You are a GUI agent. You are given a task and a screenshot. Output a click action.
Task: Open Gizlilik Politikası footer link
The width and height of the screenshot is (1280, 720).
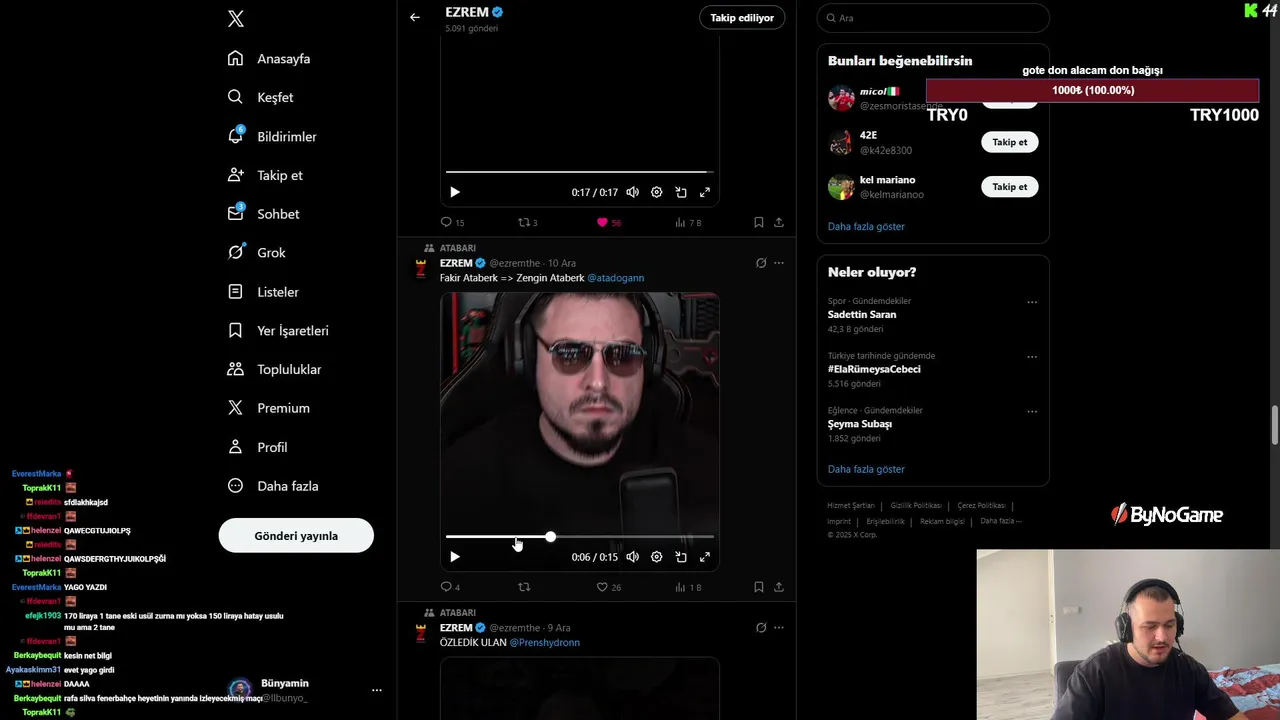[915, 506]
